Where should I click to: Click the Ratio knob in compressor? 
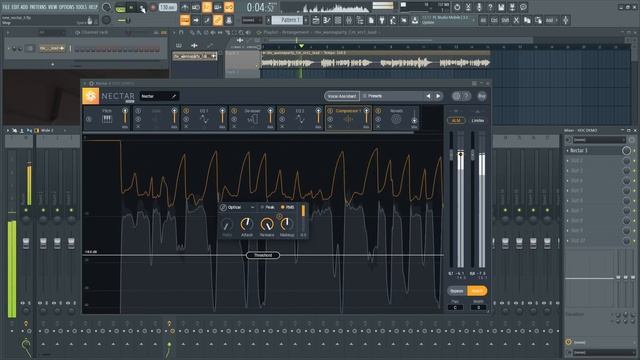[x=227, y=224]
